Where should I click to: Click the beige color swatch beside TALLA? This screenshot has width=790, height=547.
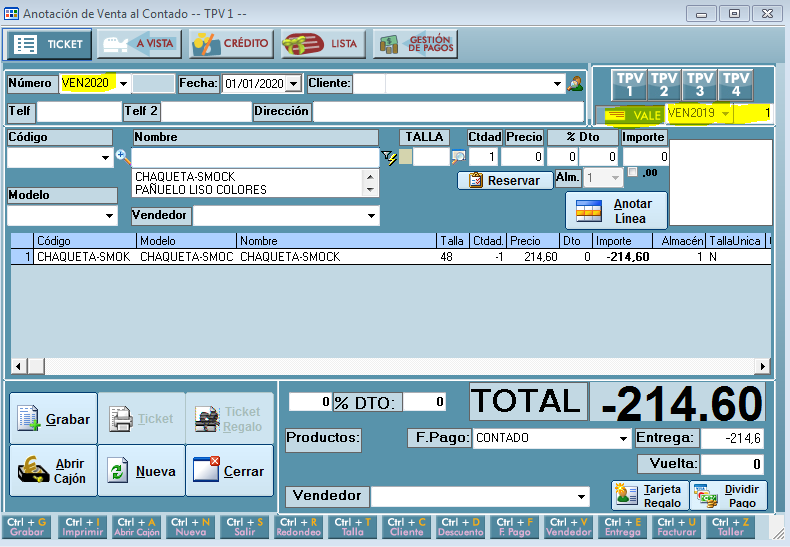click(x=406, y=157)
